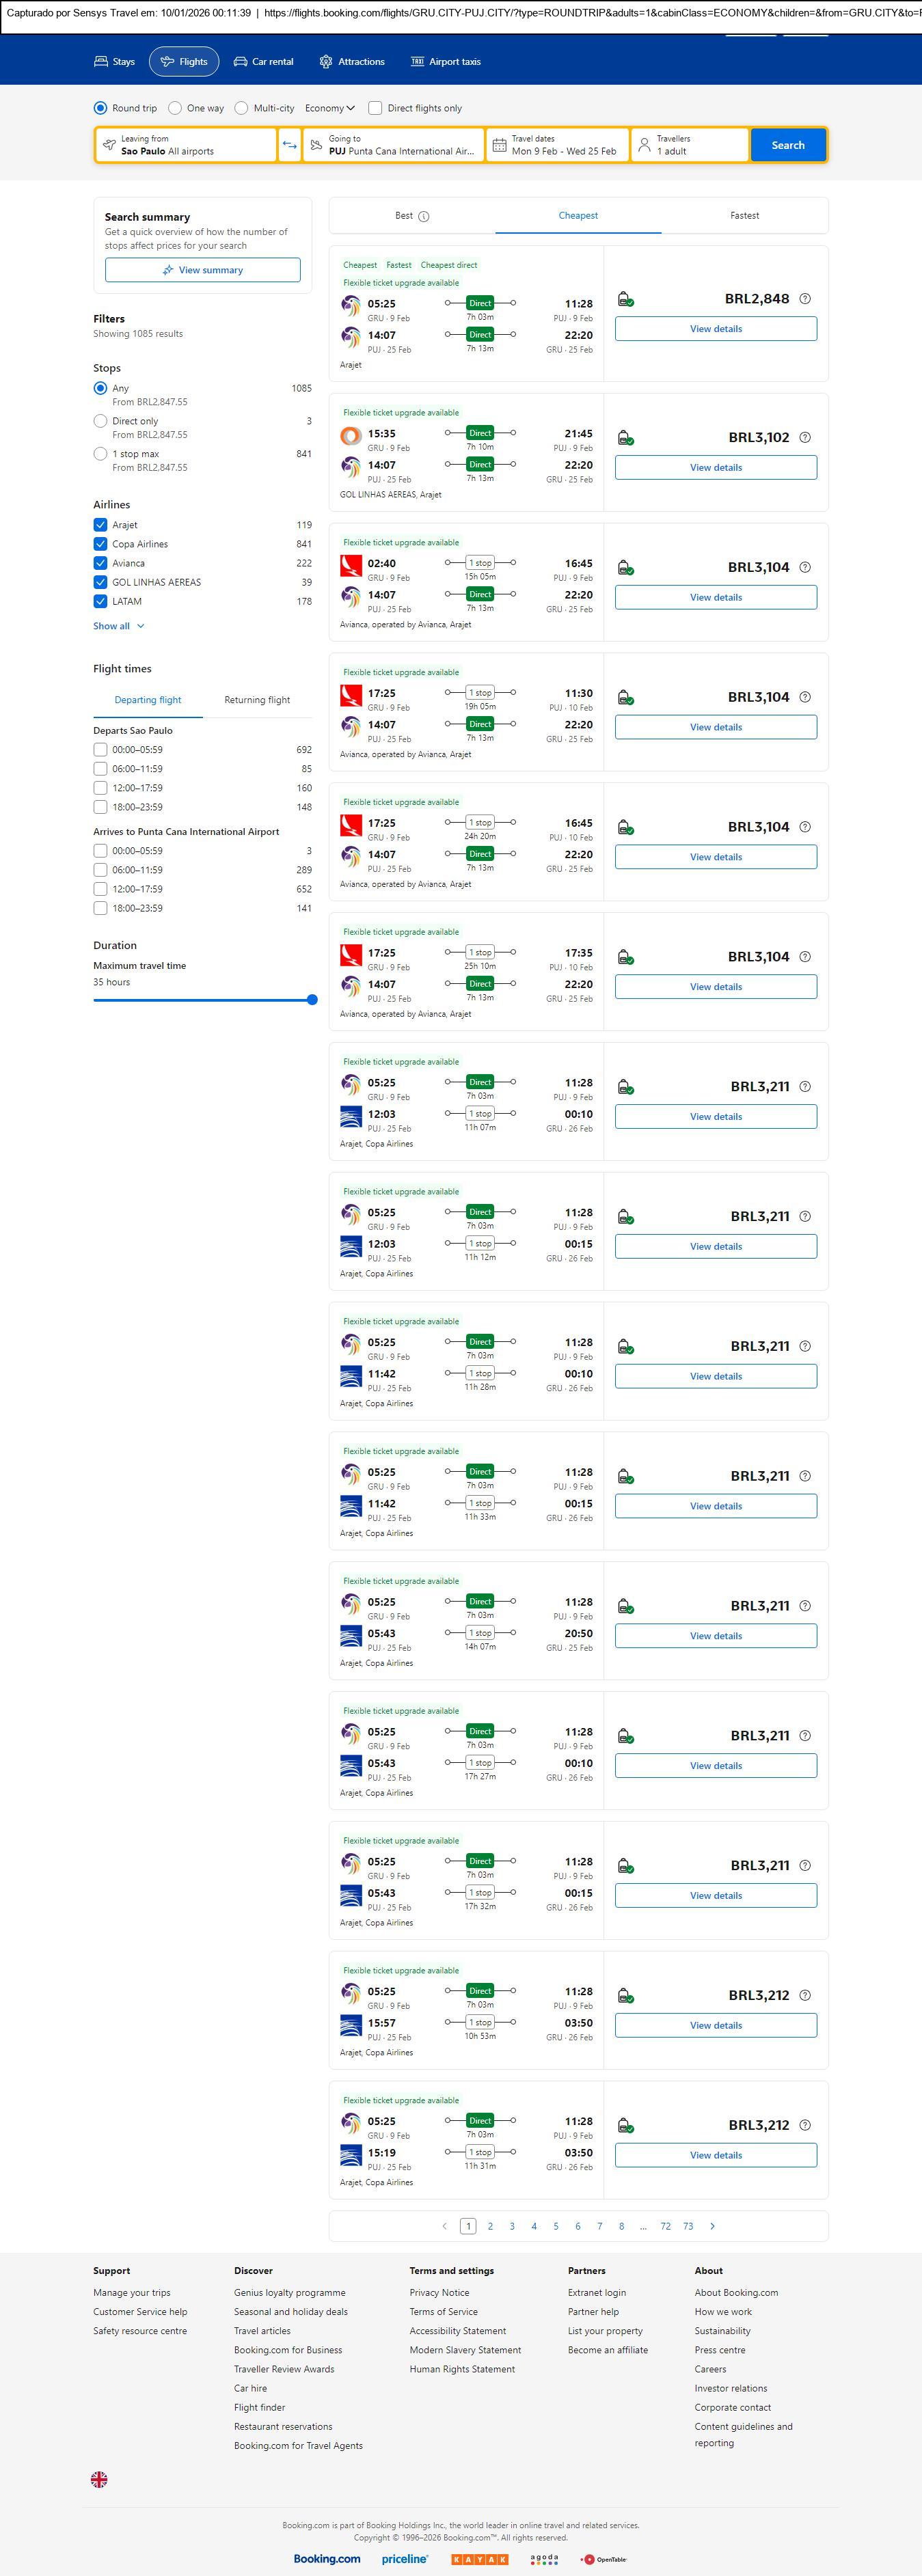Select the One way radio button
Viewport: 922px width, 2576px height.
(175, 108)
